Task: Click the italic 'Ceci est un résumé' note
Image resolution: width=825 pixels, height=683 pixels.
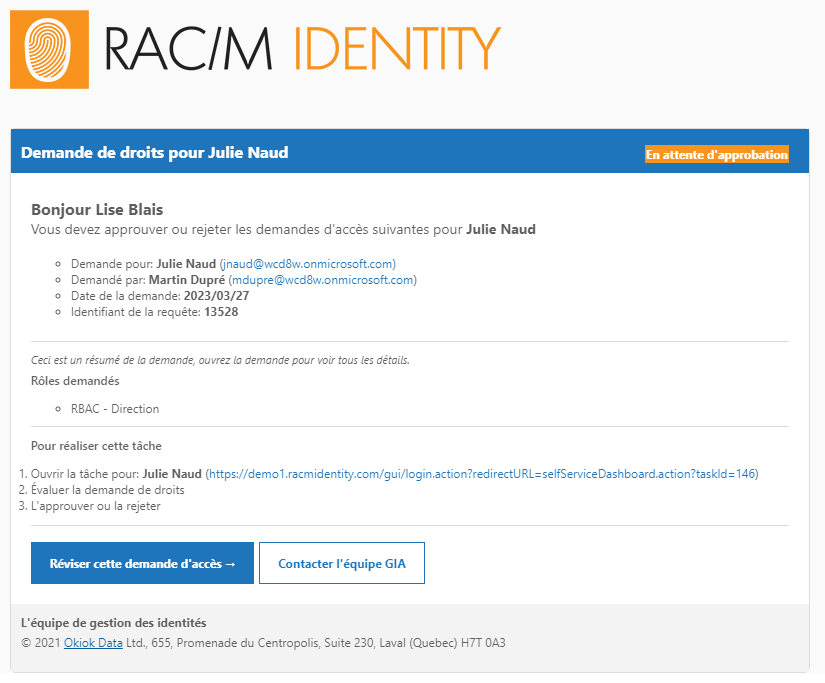Action: (x=220, y=360)
